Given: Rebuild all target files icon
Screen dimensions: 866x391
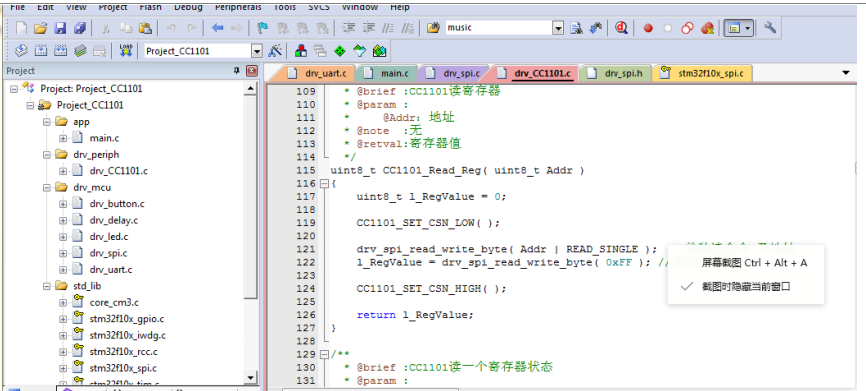Looking at the screenshot, I should click(x=60, y=51).
